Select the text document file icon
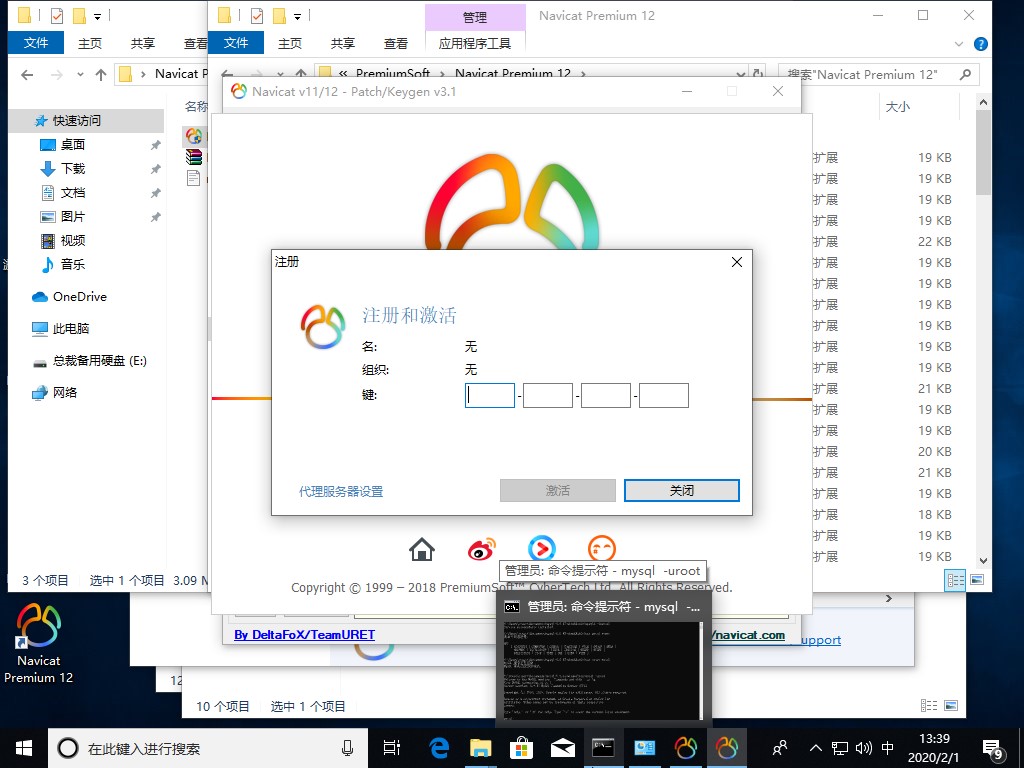 tap(193, 178)
